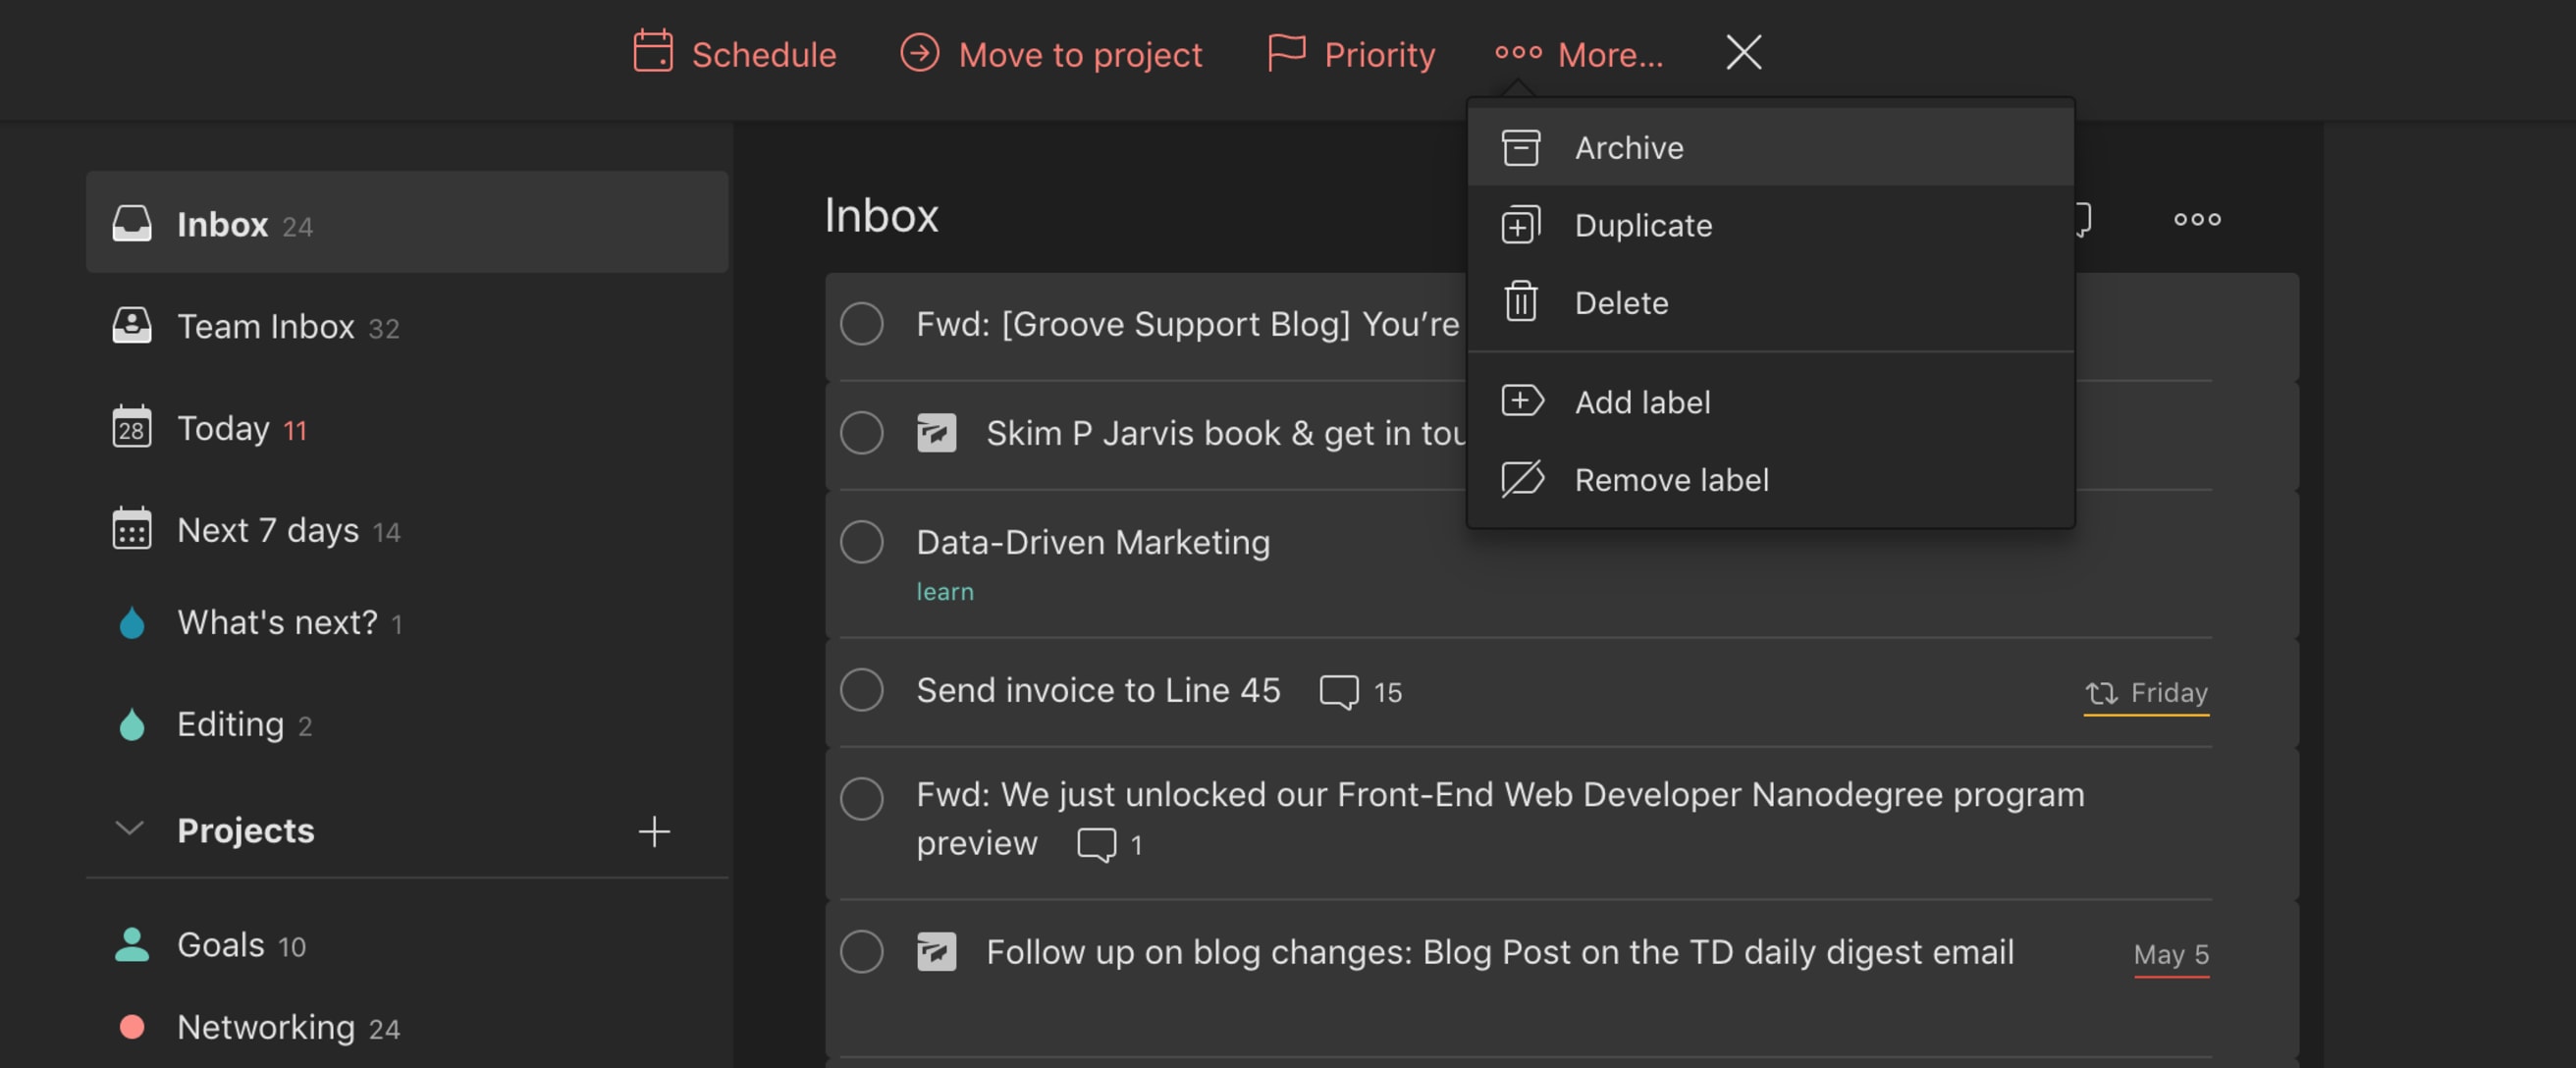Add a new project with plus icon
The width and height of the screenshot is (2576, 1068).
pyautogui.click(x=654, y=831)
